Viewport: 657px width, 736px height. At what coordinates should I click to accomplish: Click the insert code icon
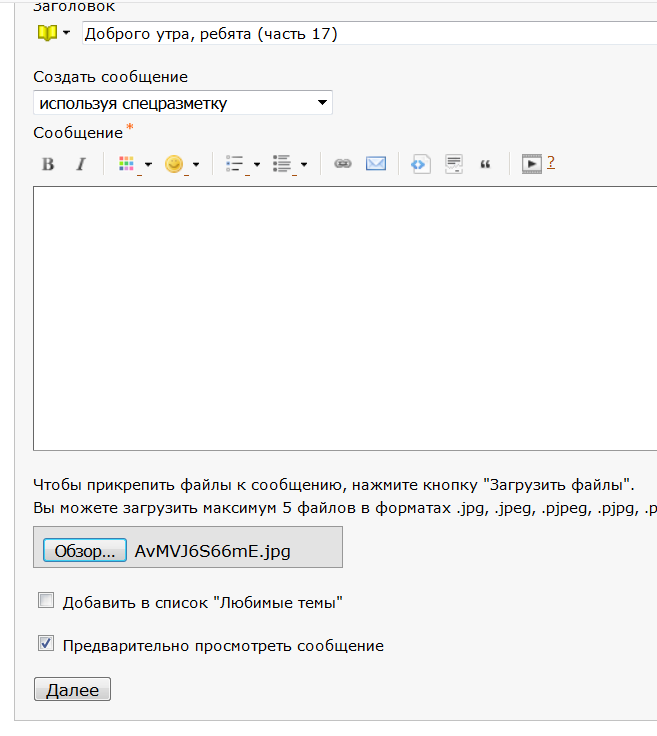pyautogui.click(x=421, y=164)
